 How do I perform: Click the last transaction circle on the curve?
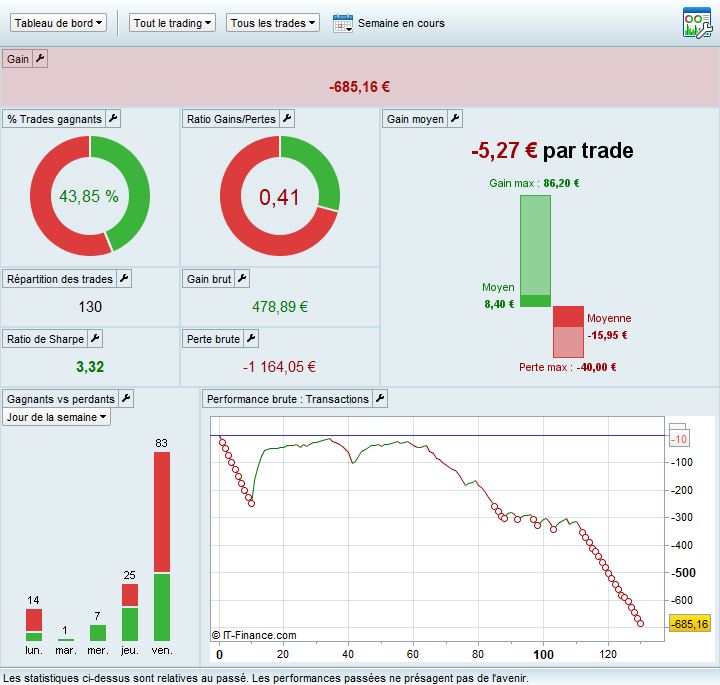pyautogui.click(x=641, y=623)
